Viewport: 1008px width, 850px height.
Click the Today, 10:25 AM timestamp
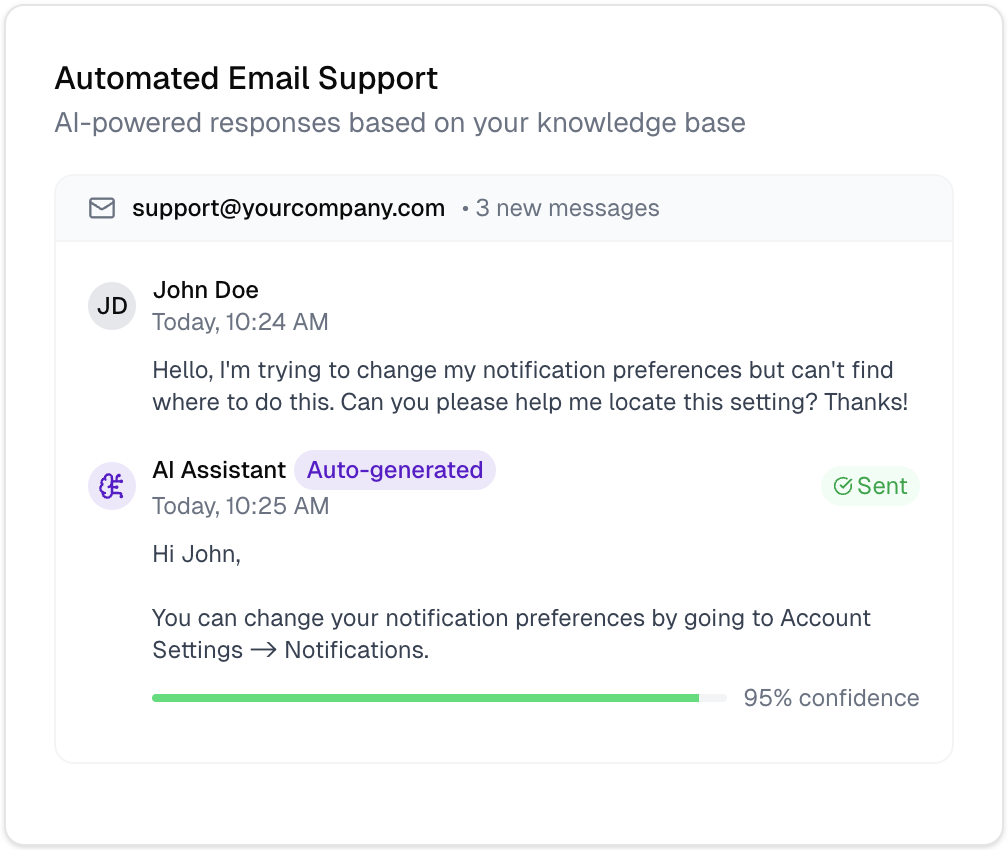tap(240, 506)
